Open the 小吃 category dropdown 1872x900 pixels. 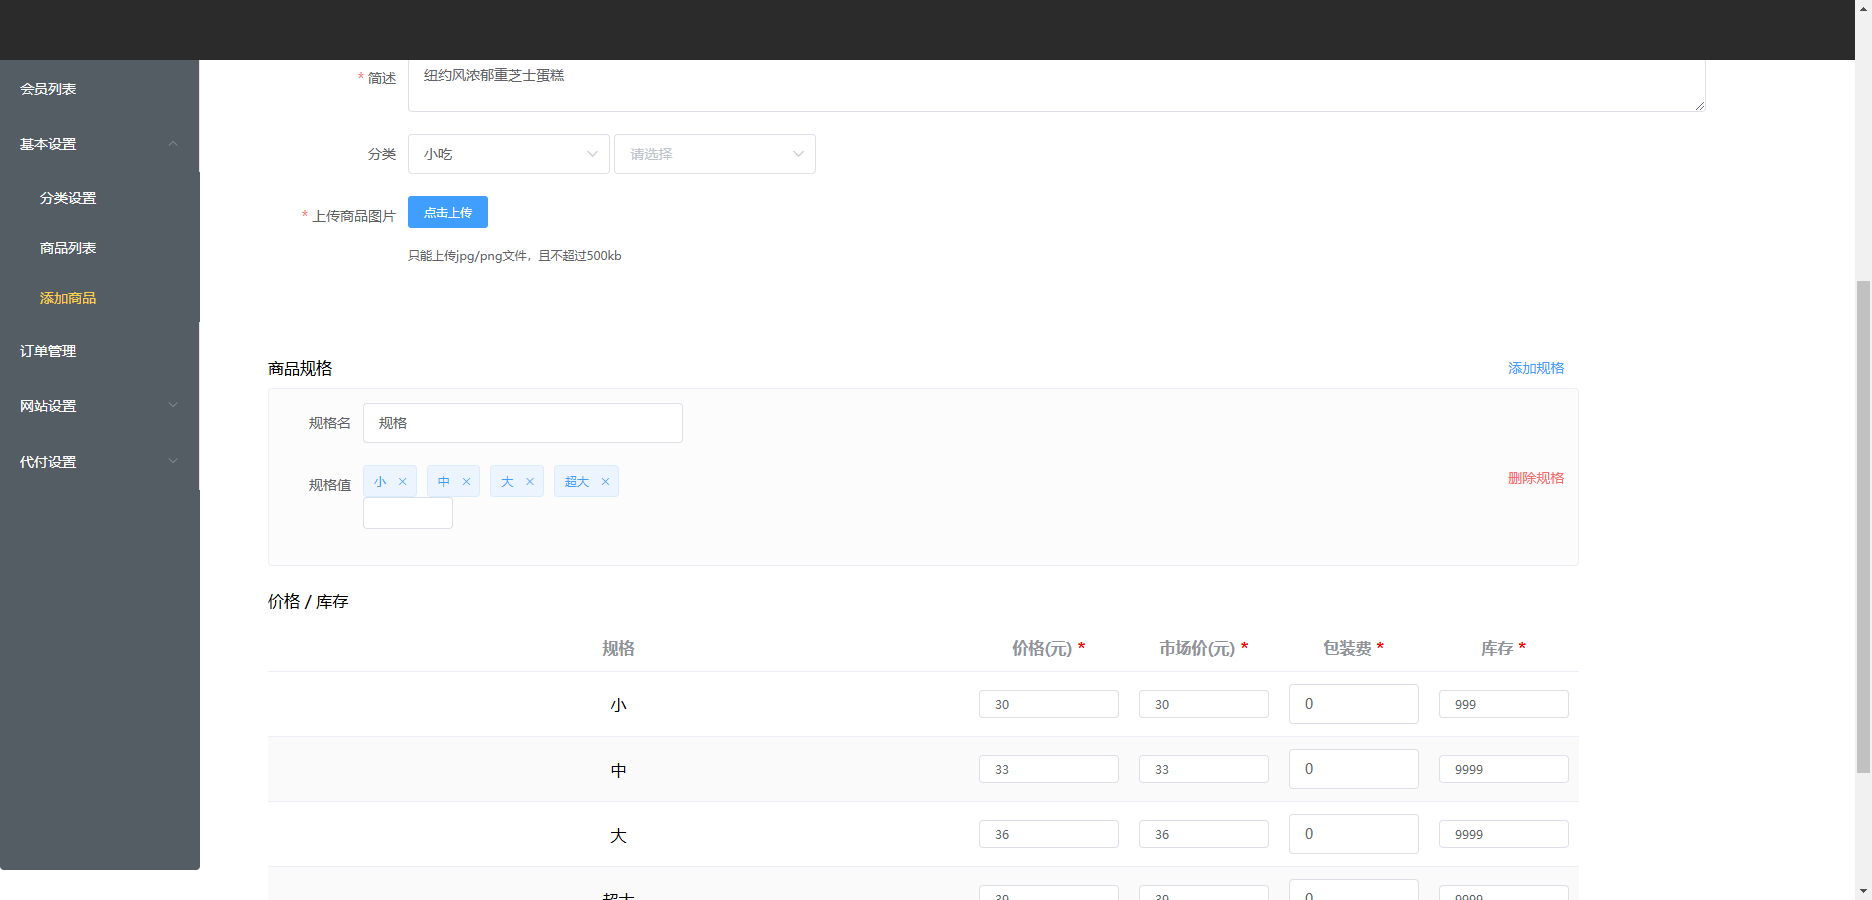[x=508, y=154]
